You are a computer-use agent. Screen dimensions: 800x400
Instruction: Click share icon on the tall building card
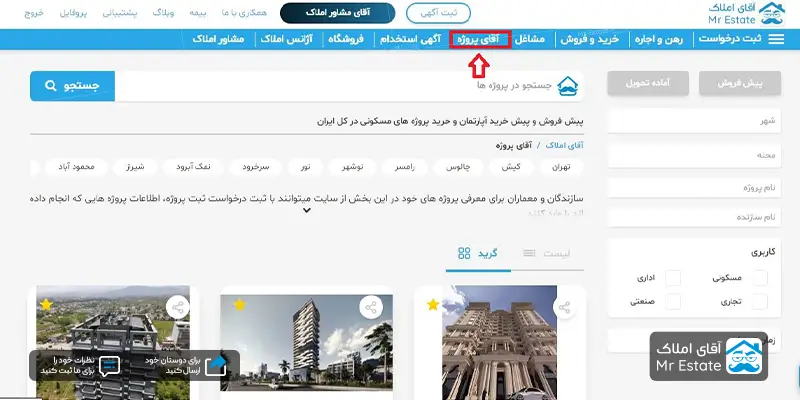coord(565,307)
